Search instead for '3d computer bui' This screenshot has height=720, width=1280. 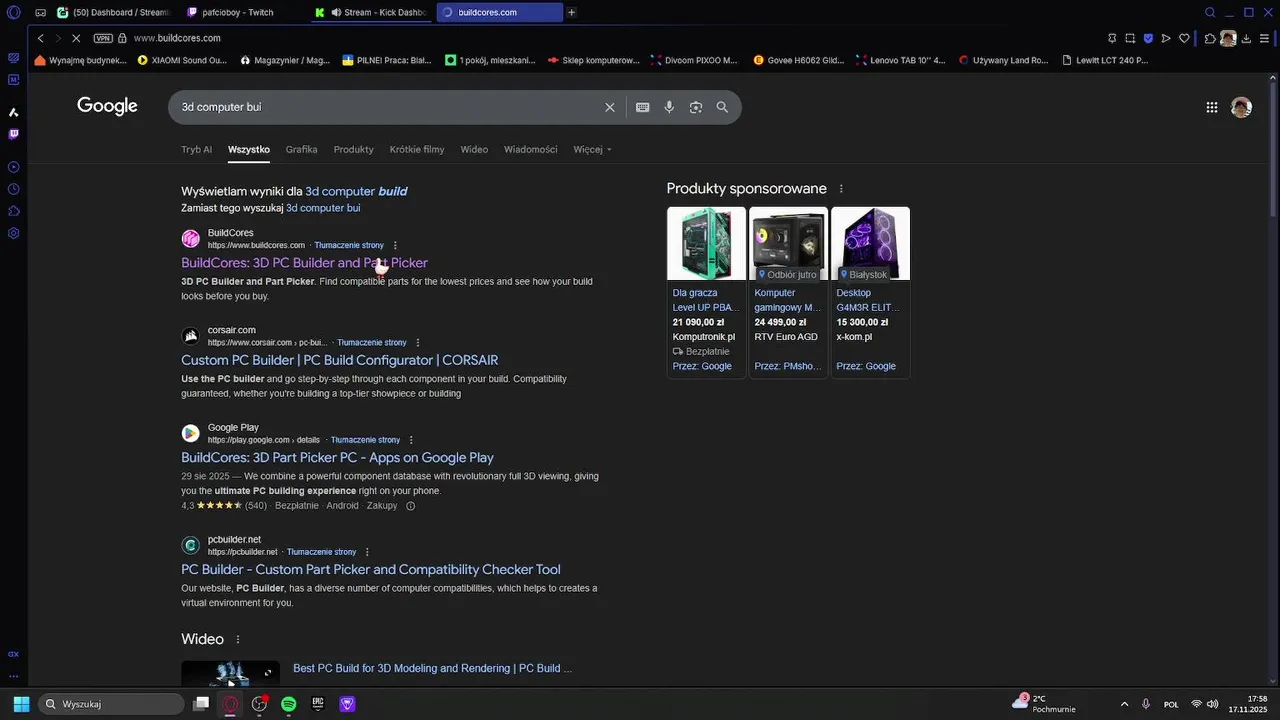point(323,208)
